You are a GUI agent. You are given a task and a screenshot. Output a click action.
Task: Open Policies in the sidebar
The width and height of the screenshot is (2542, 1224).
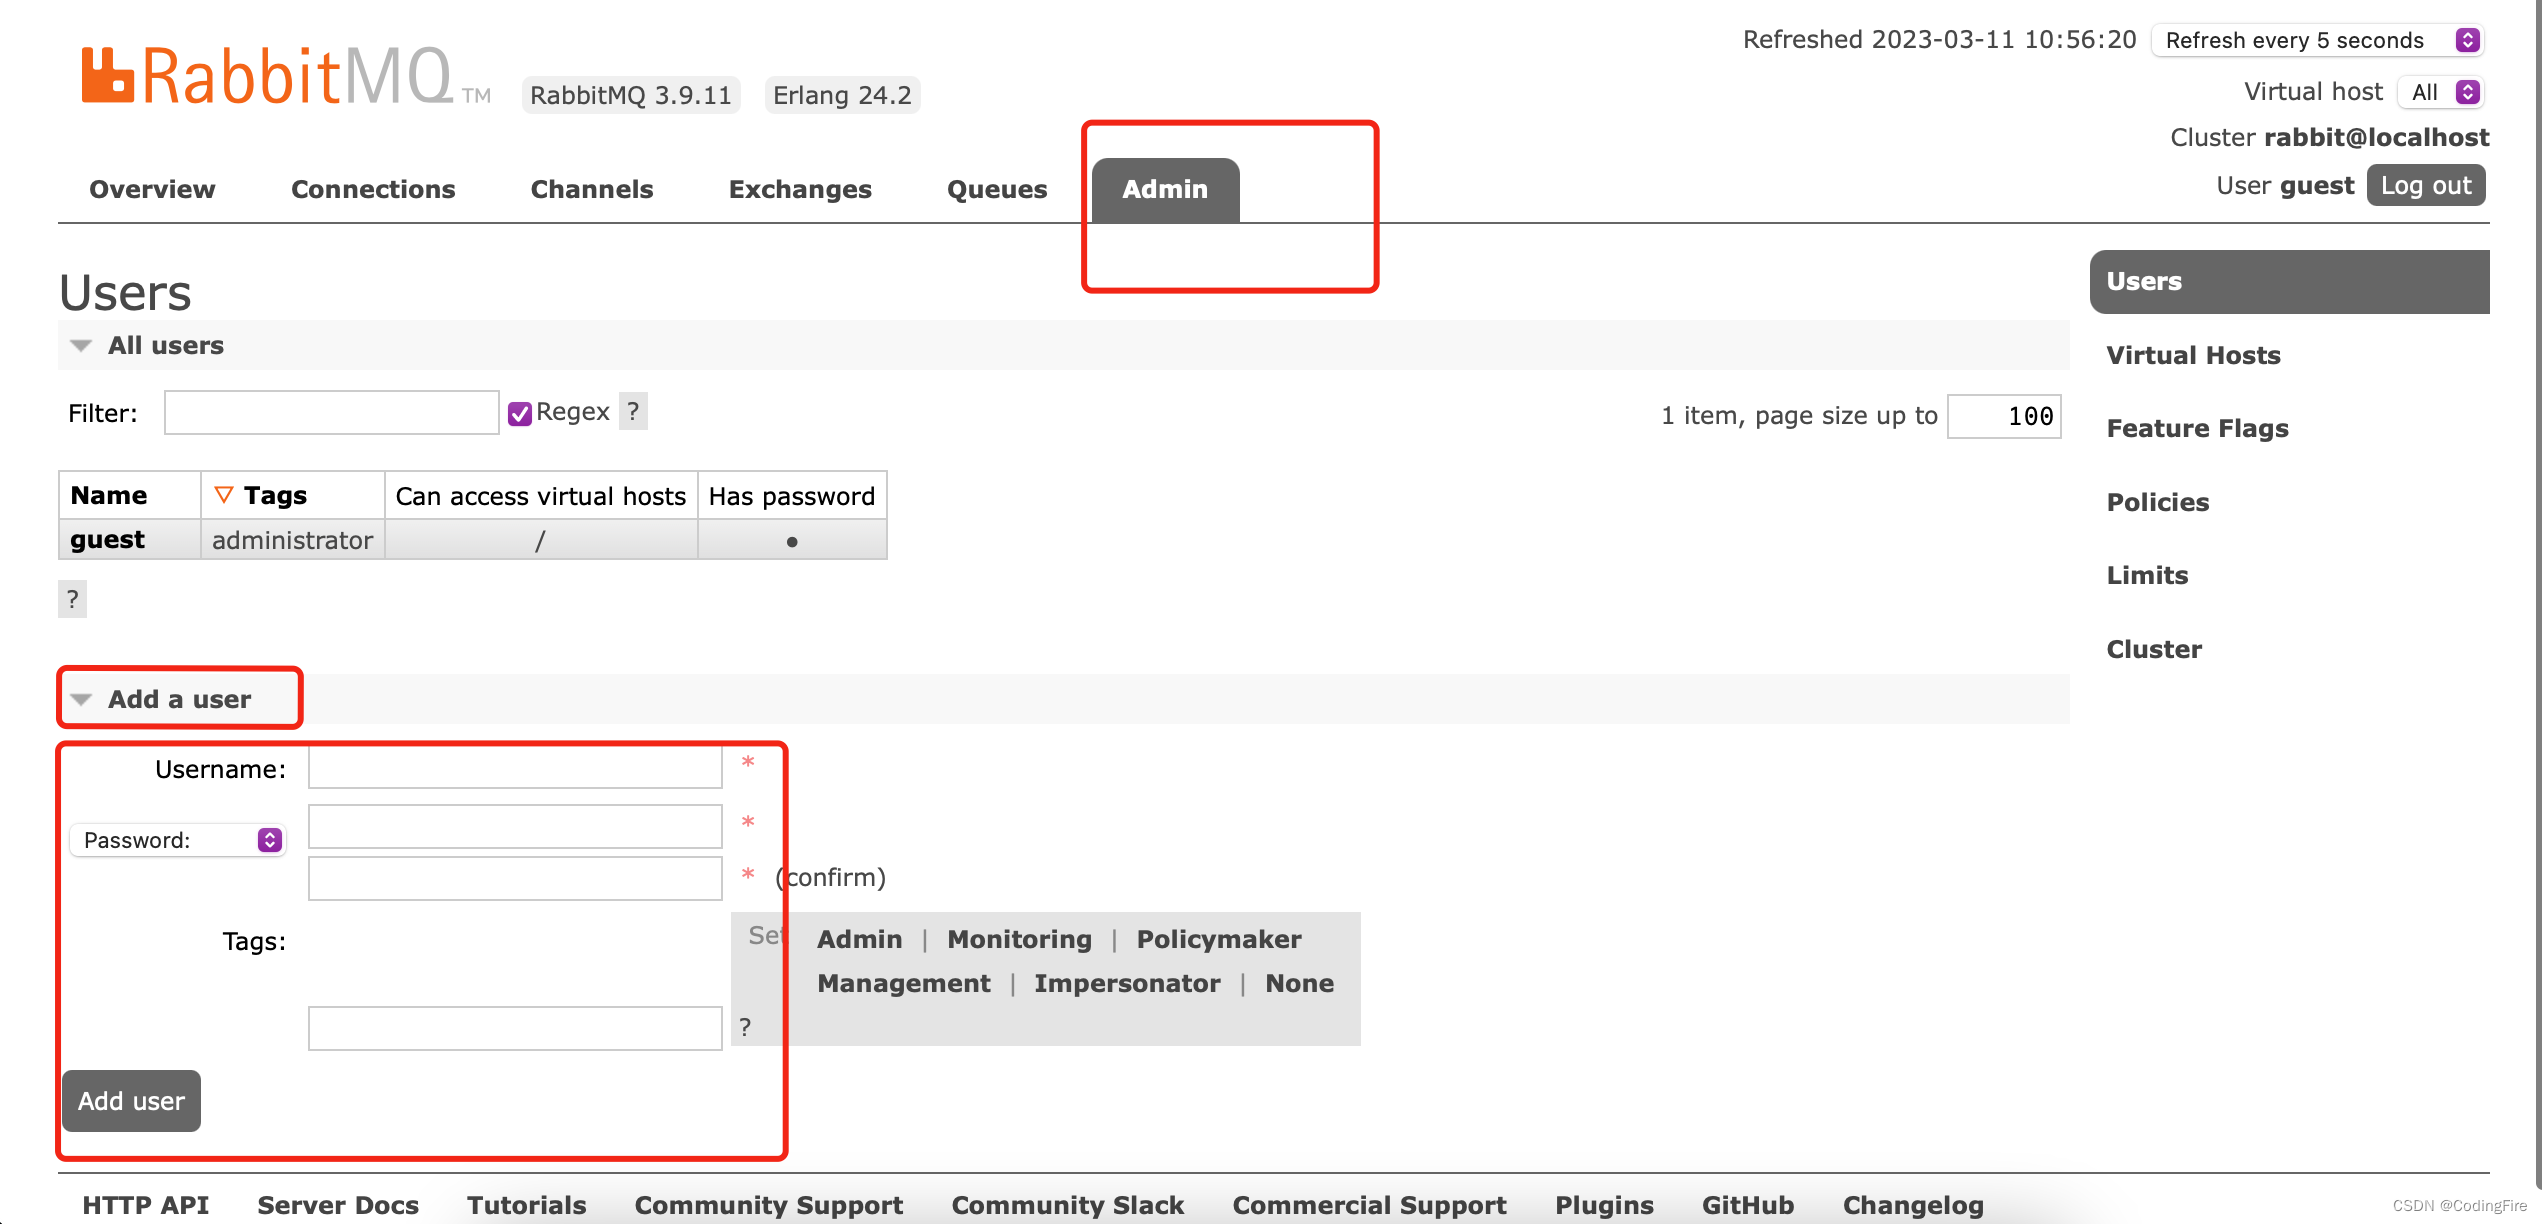2158,502
